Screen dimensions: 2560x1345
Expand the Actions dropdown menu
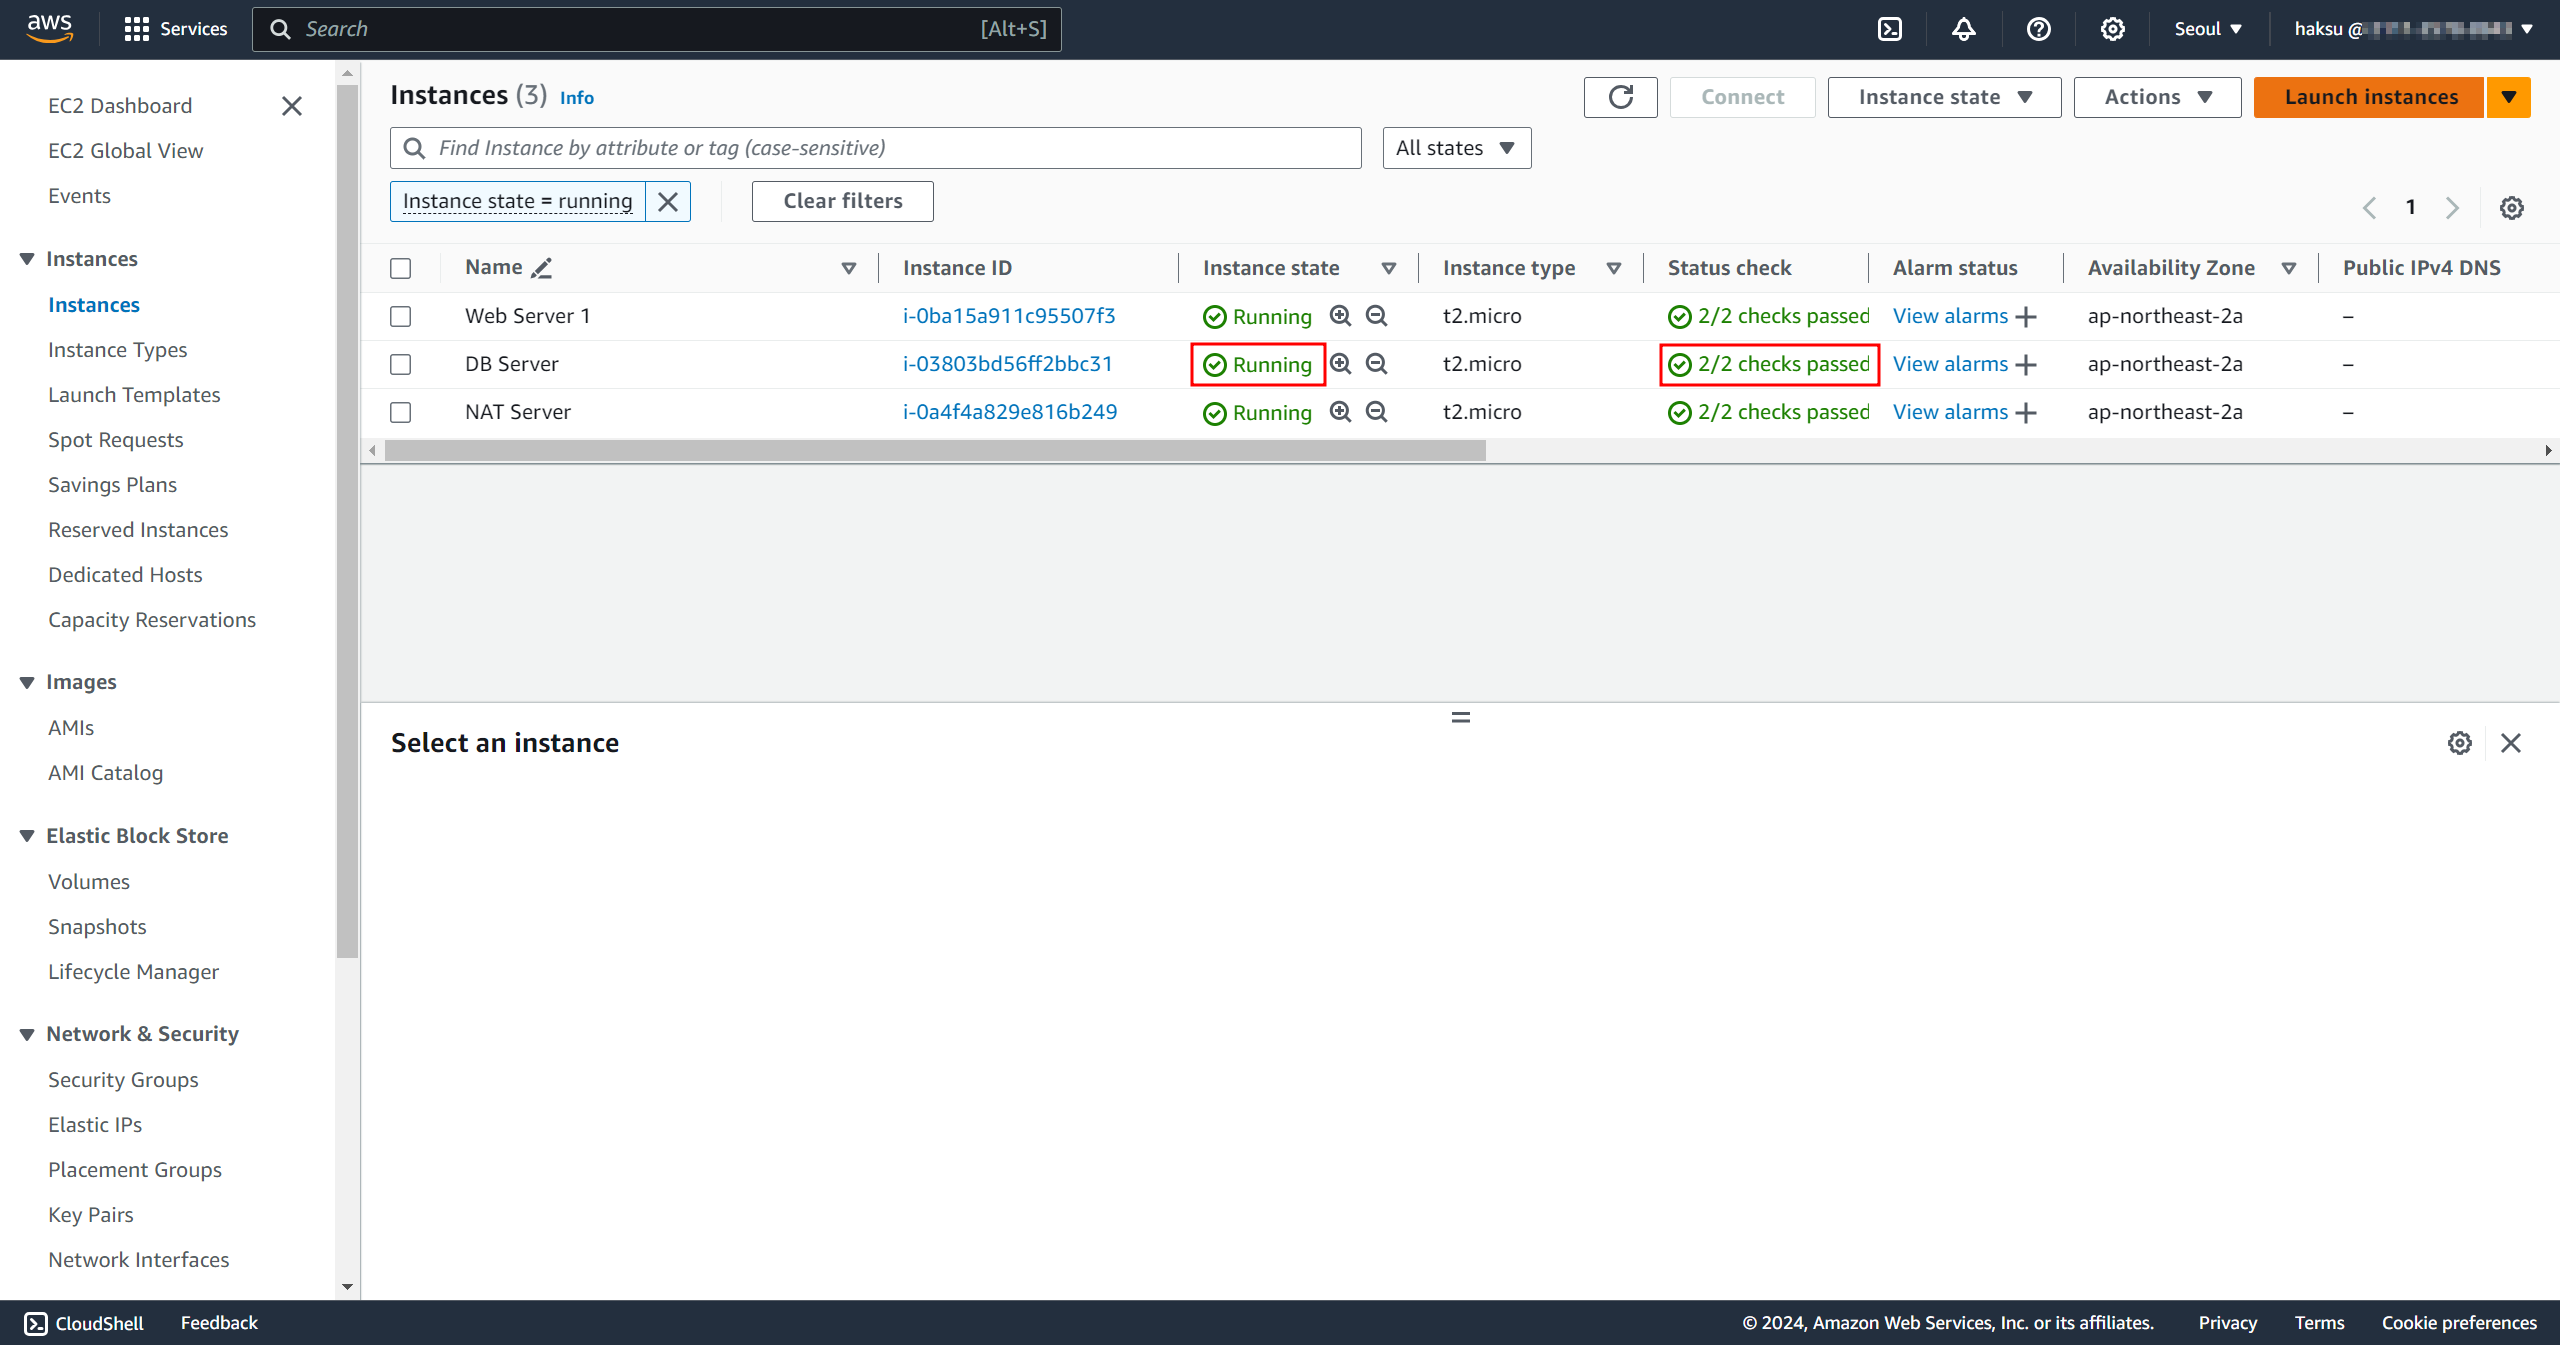[x=2157, y=97]
